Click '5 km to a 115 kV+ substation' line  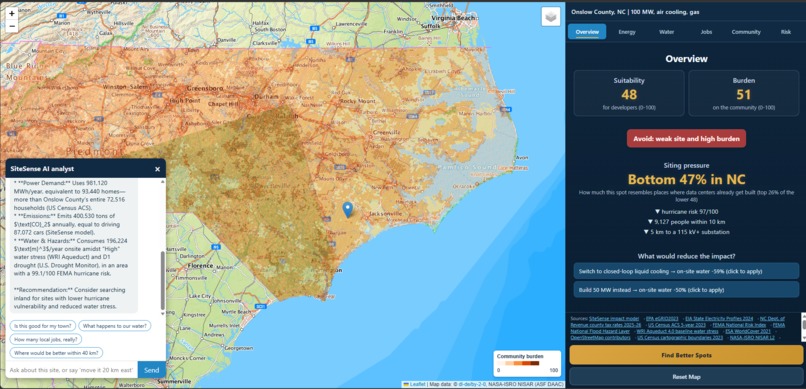click(x=686, y=232)
